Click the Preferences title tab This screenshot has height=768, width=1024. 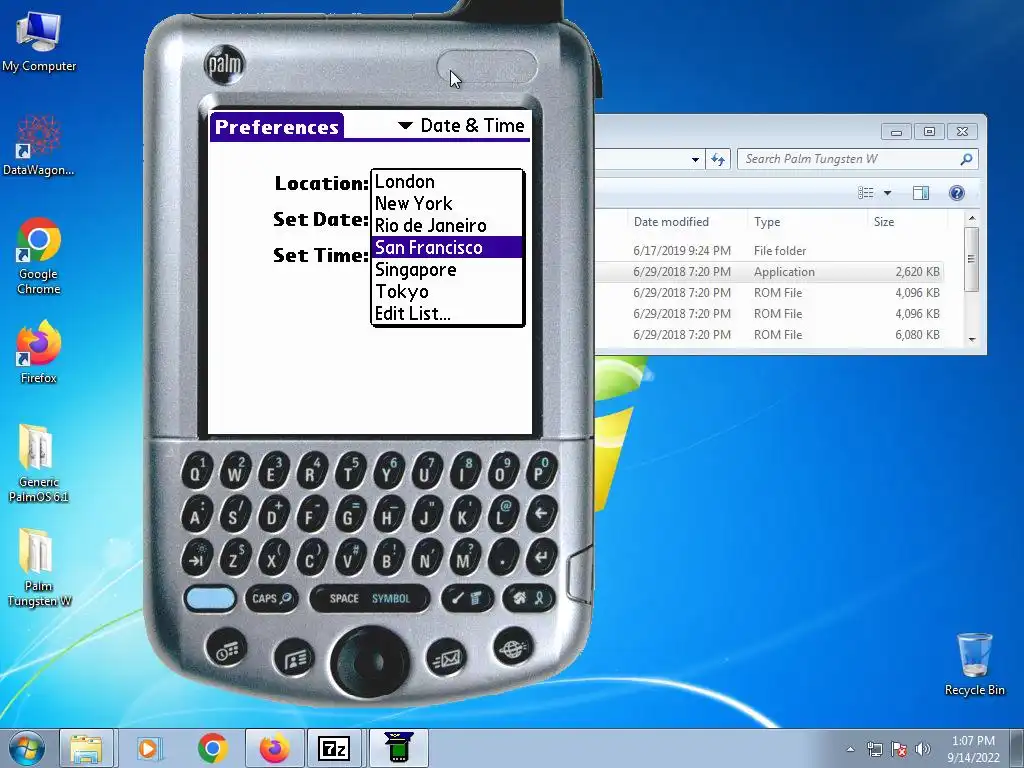tap(277, 127)
